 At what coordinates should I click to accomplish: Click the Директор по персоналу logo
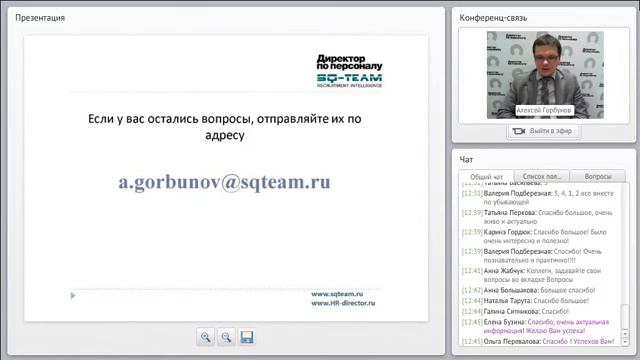349,62
